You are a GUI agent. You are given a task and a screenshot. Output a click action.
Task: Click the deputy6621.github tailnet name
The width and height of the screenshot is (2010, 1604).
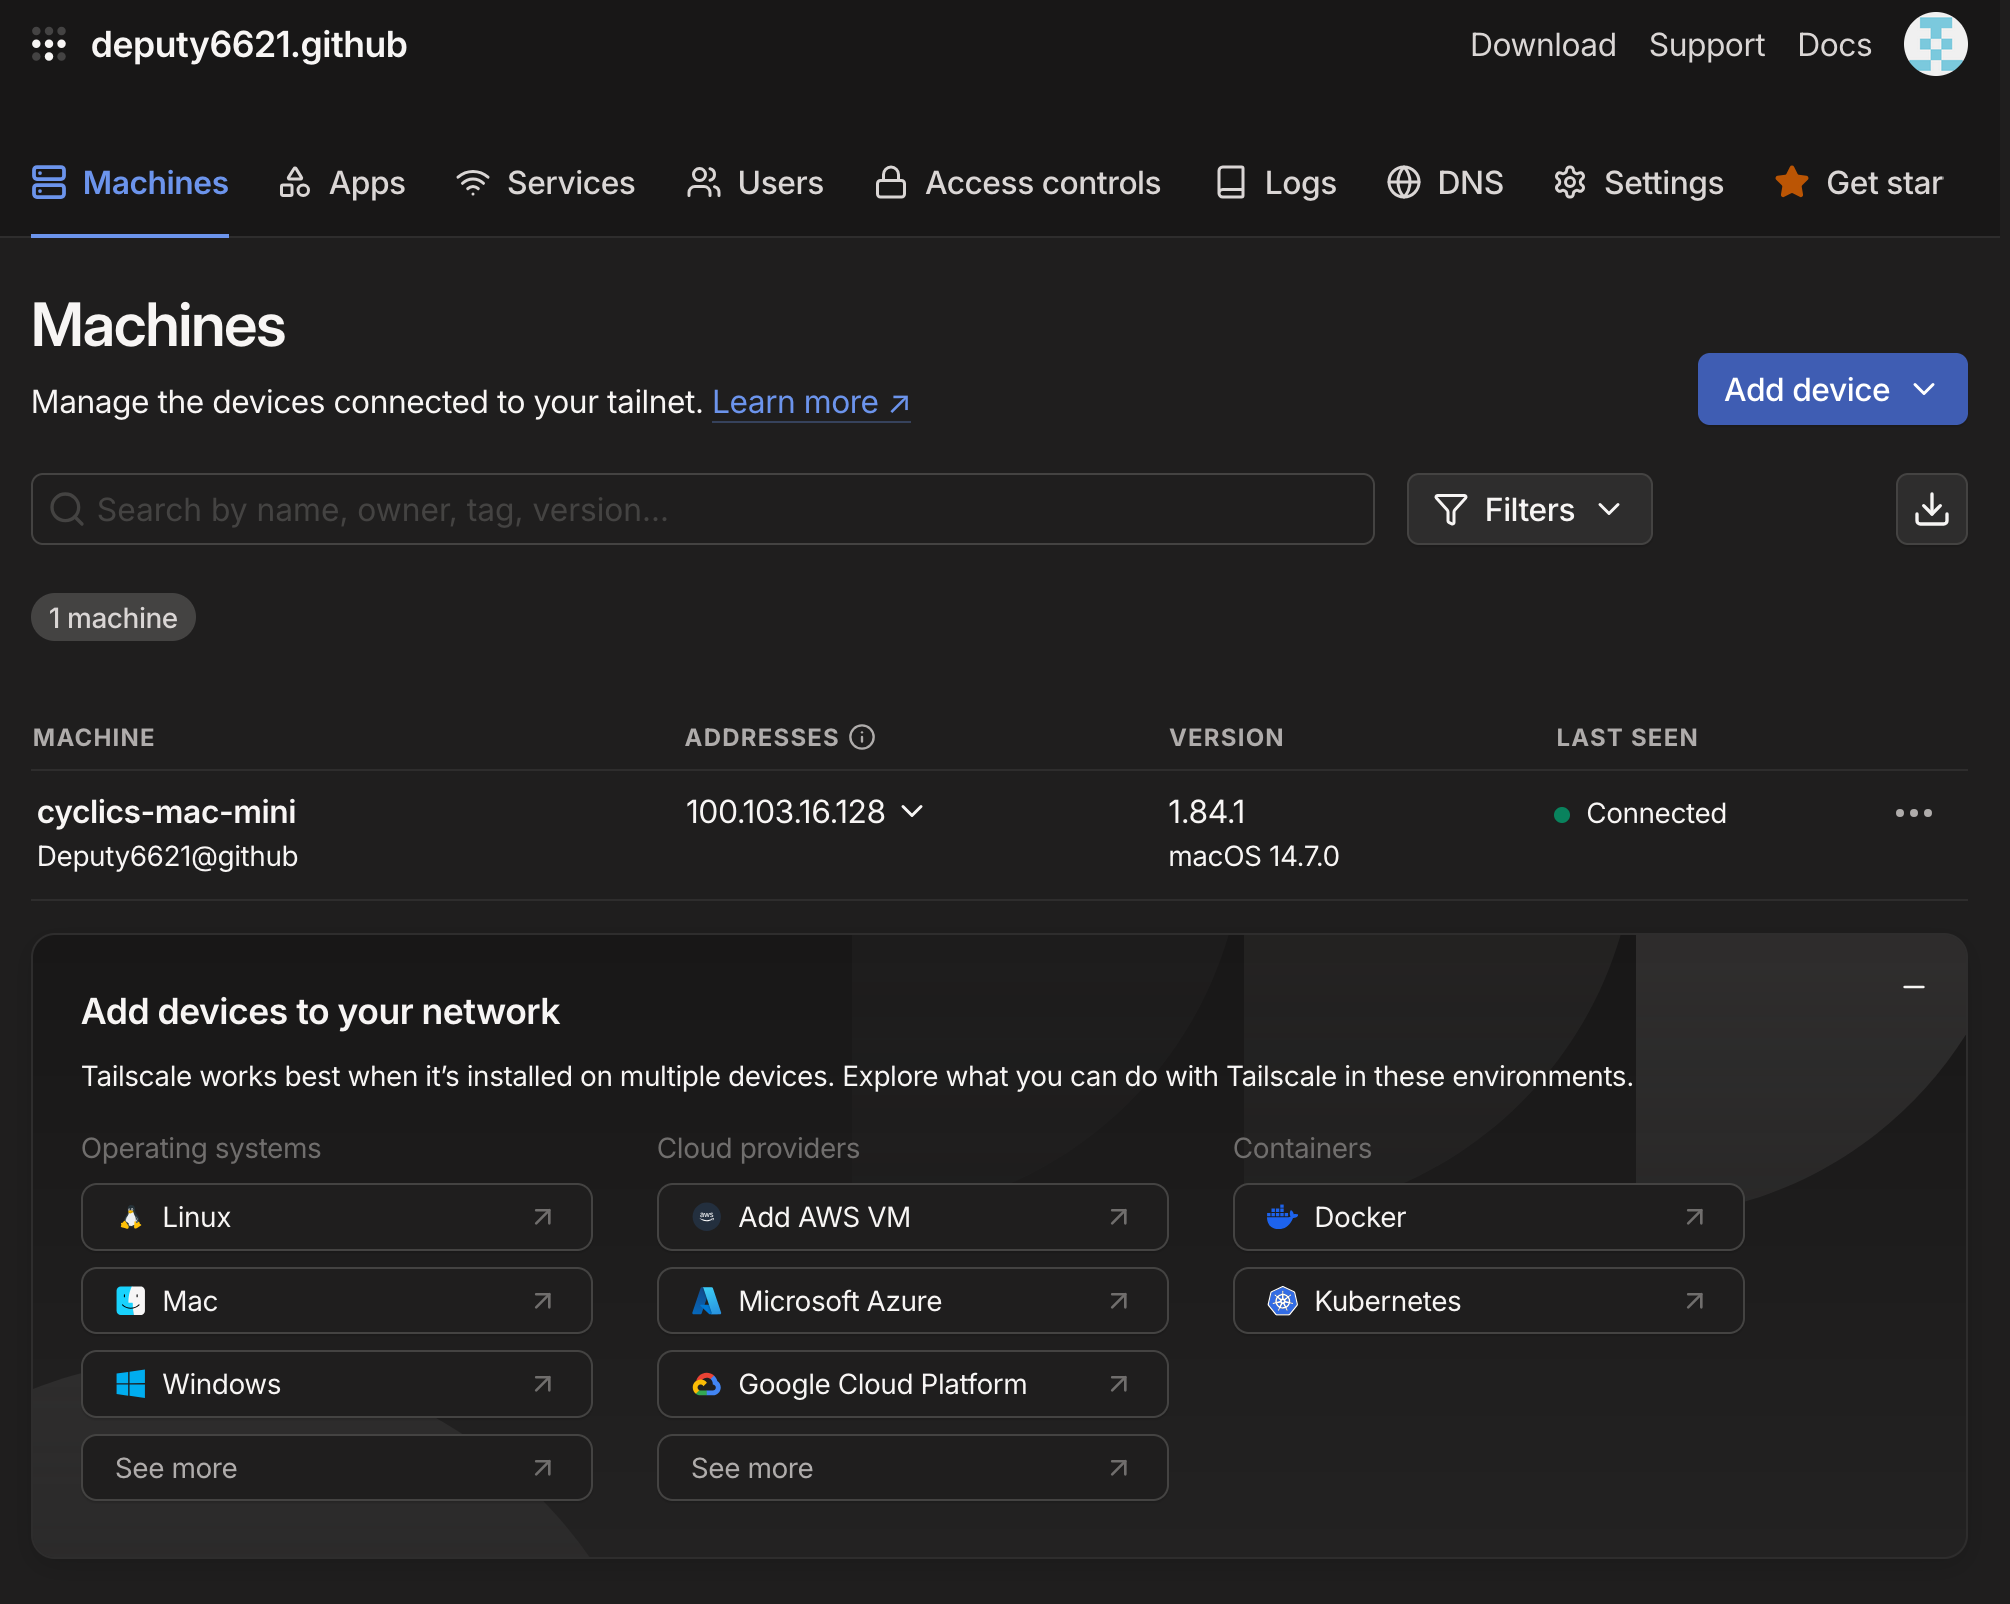click(249, 44)
